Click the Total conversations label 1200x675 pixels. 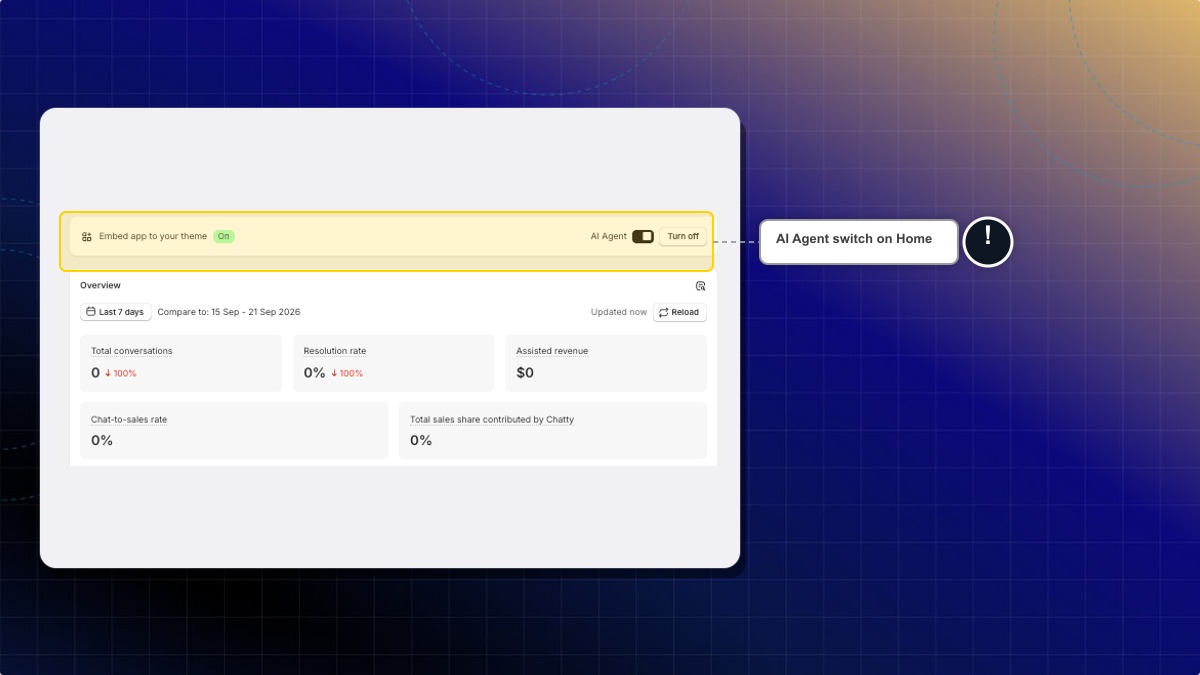point(132,351)
